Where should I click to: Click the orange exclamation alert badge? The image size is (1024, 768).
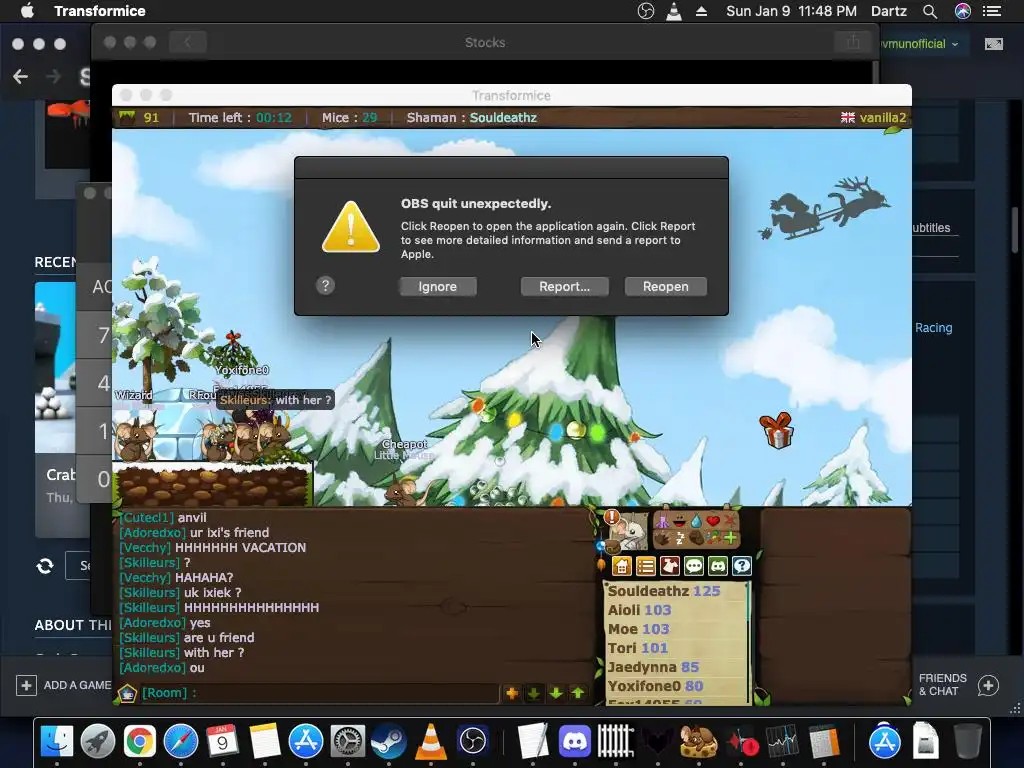pos(612,517)
